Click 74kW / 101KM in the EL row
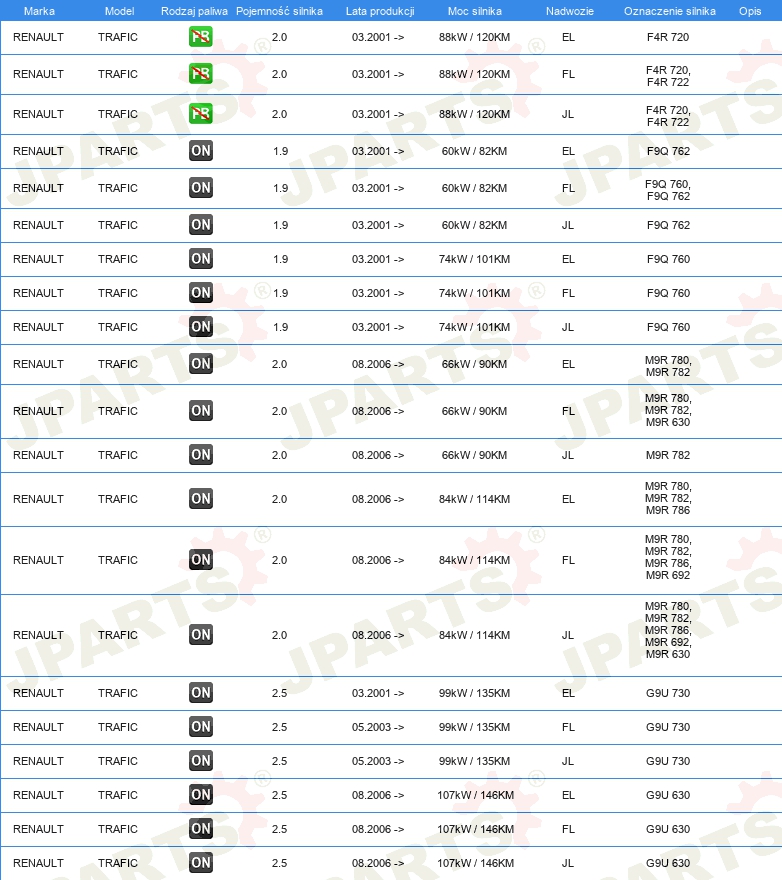This screenshot has height=880, width=782. click(474, 259)
